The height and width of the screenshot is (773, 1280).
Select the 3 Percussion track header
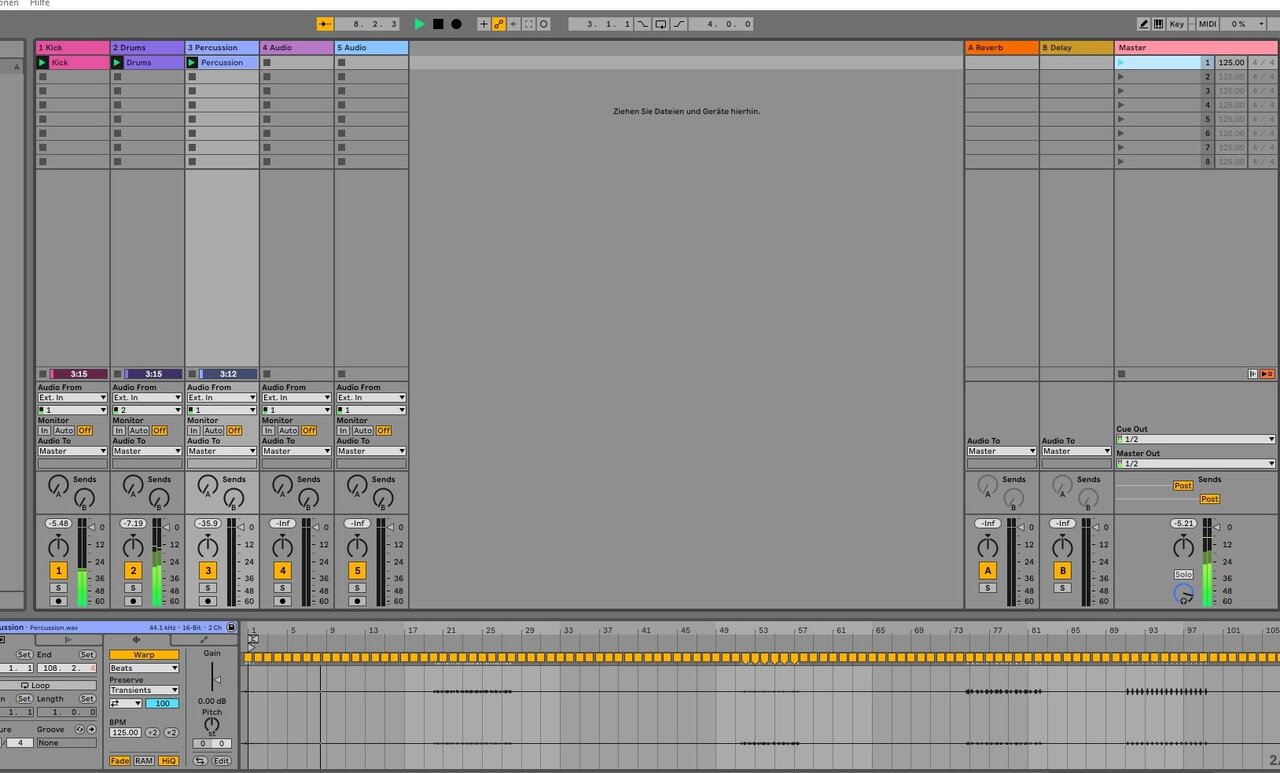pos(222,47)
